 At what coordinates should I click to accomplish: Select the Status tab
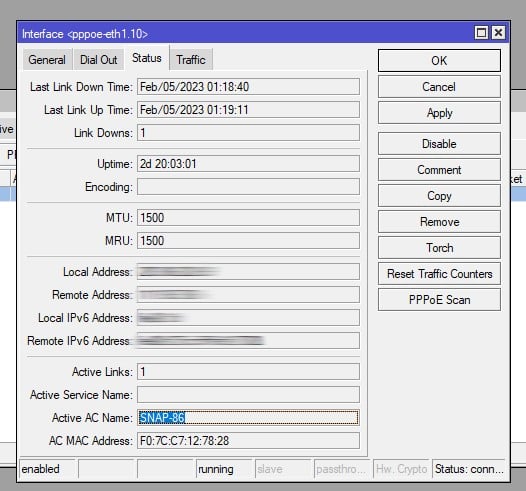(147, 58)
